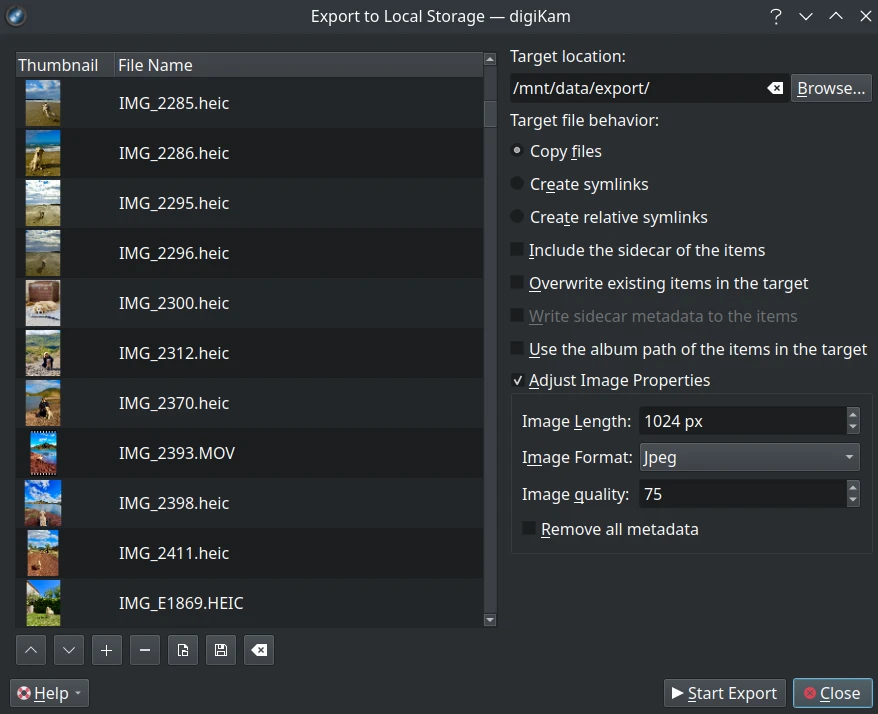878x714 pixels.
Task: Move the selected file down in the list
Action: [68, 650]
